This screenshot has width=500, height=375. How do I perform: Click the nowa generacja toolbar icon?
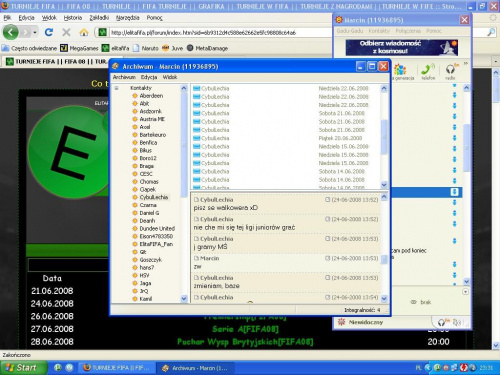[x=402, y=72]
